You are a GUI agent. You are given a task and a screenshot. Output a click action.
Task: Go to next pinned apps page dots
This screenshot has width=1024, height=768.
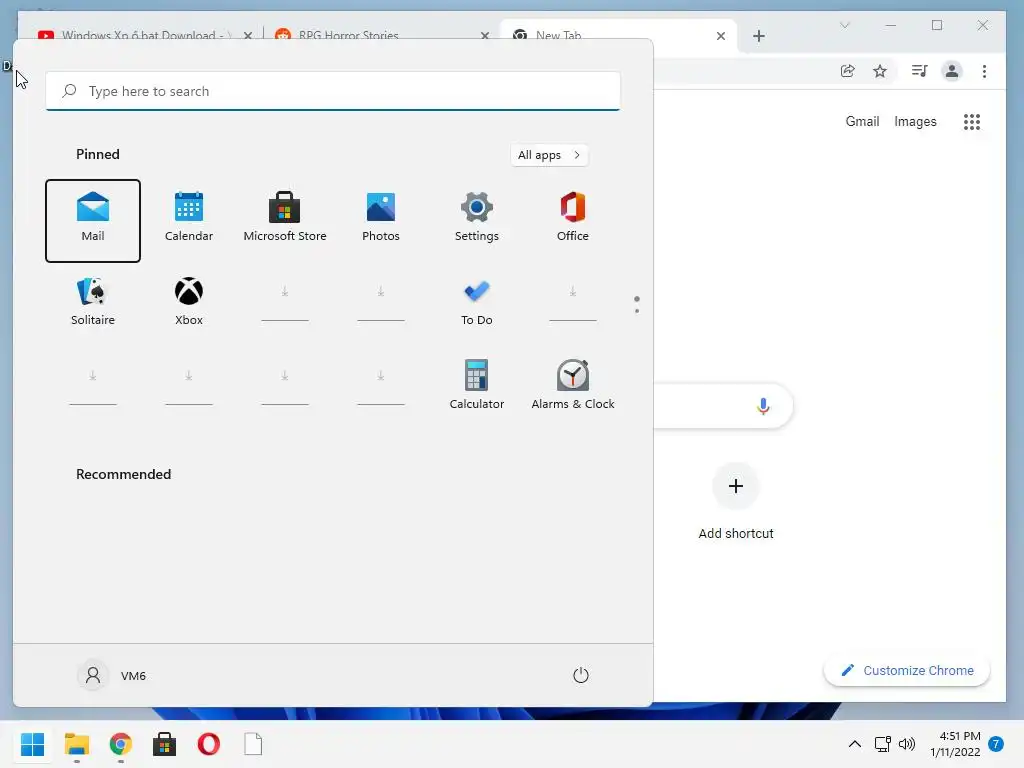(637, 304)
